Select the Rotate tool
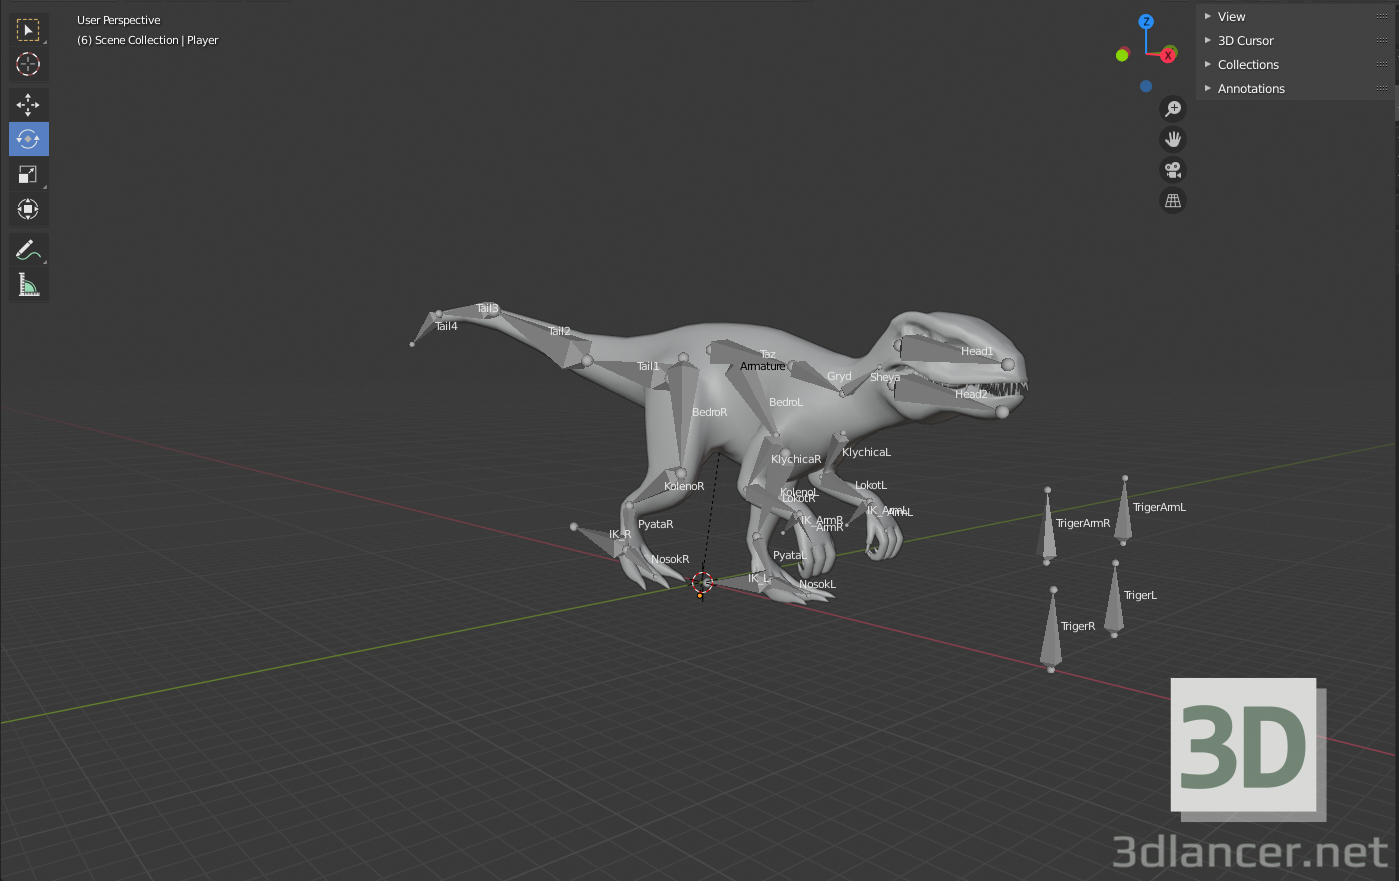 pyautogui.click(x=28, y=139)
